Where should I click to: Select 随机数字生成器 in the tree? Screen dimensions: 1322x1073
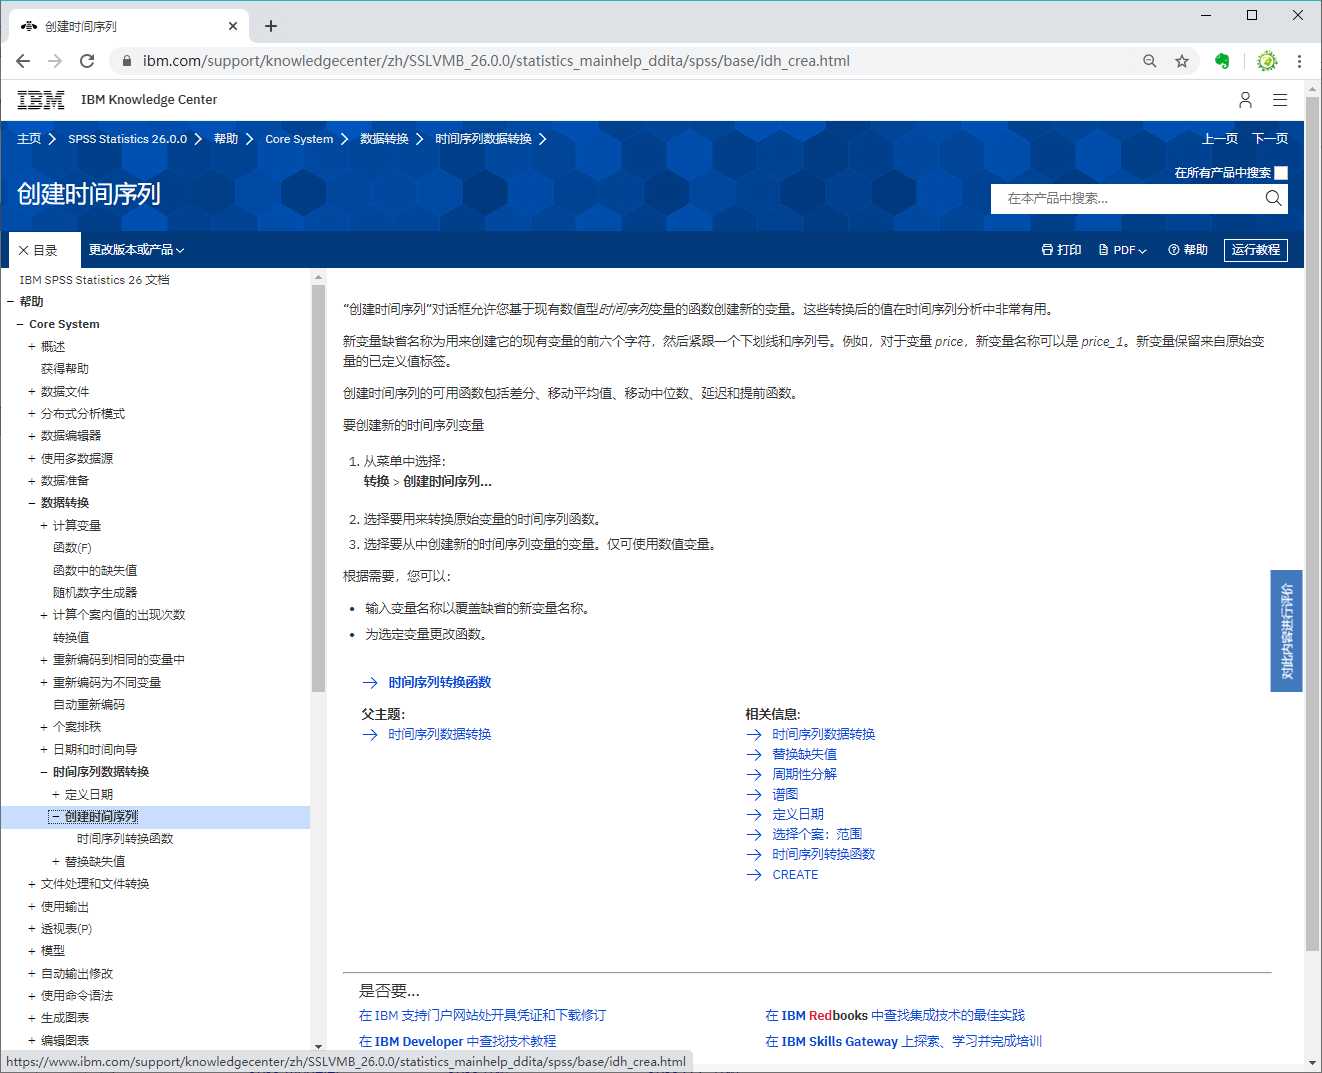[95, 593]
